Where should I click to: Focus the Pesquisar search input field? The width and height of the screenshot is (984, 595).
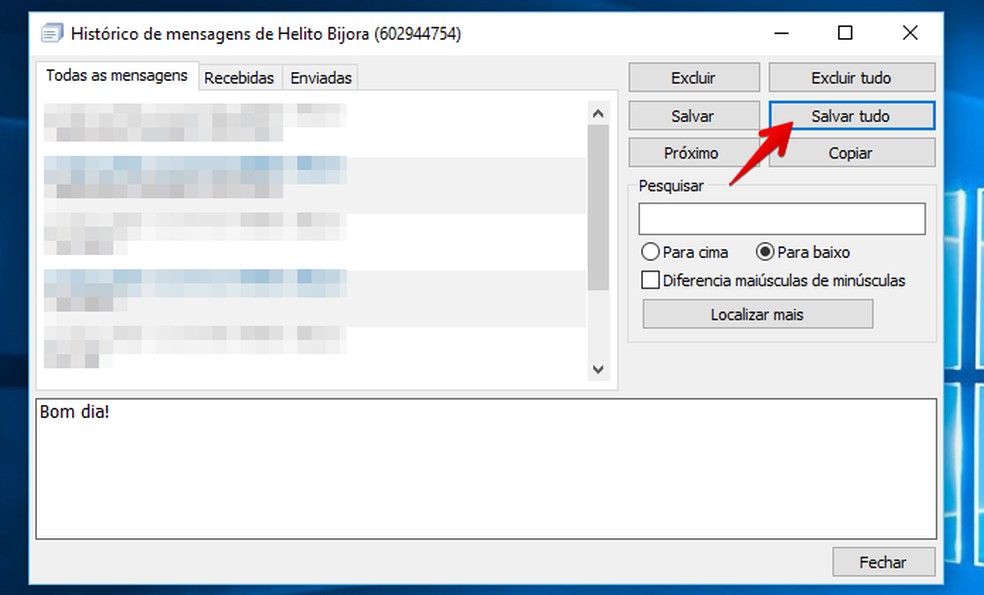click(x=782, y=218)
